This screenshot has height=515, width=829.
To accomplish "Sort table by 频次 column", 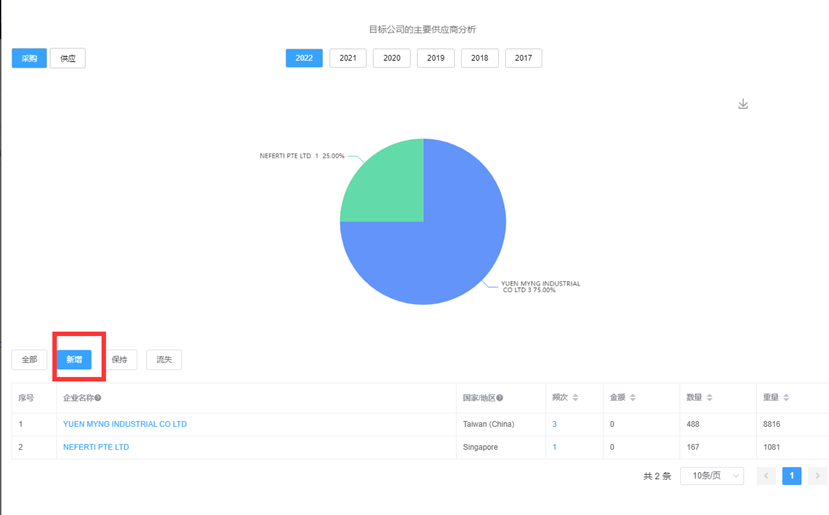I will pos(575,398).
